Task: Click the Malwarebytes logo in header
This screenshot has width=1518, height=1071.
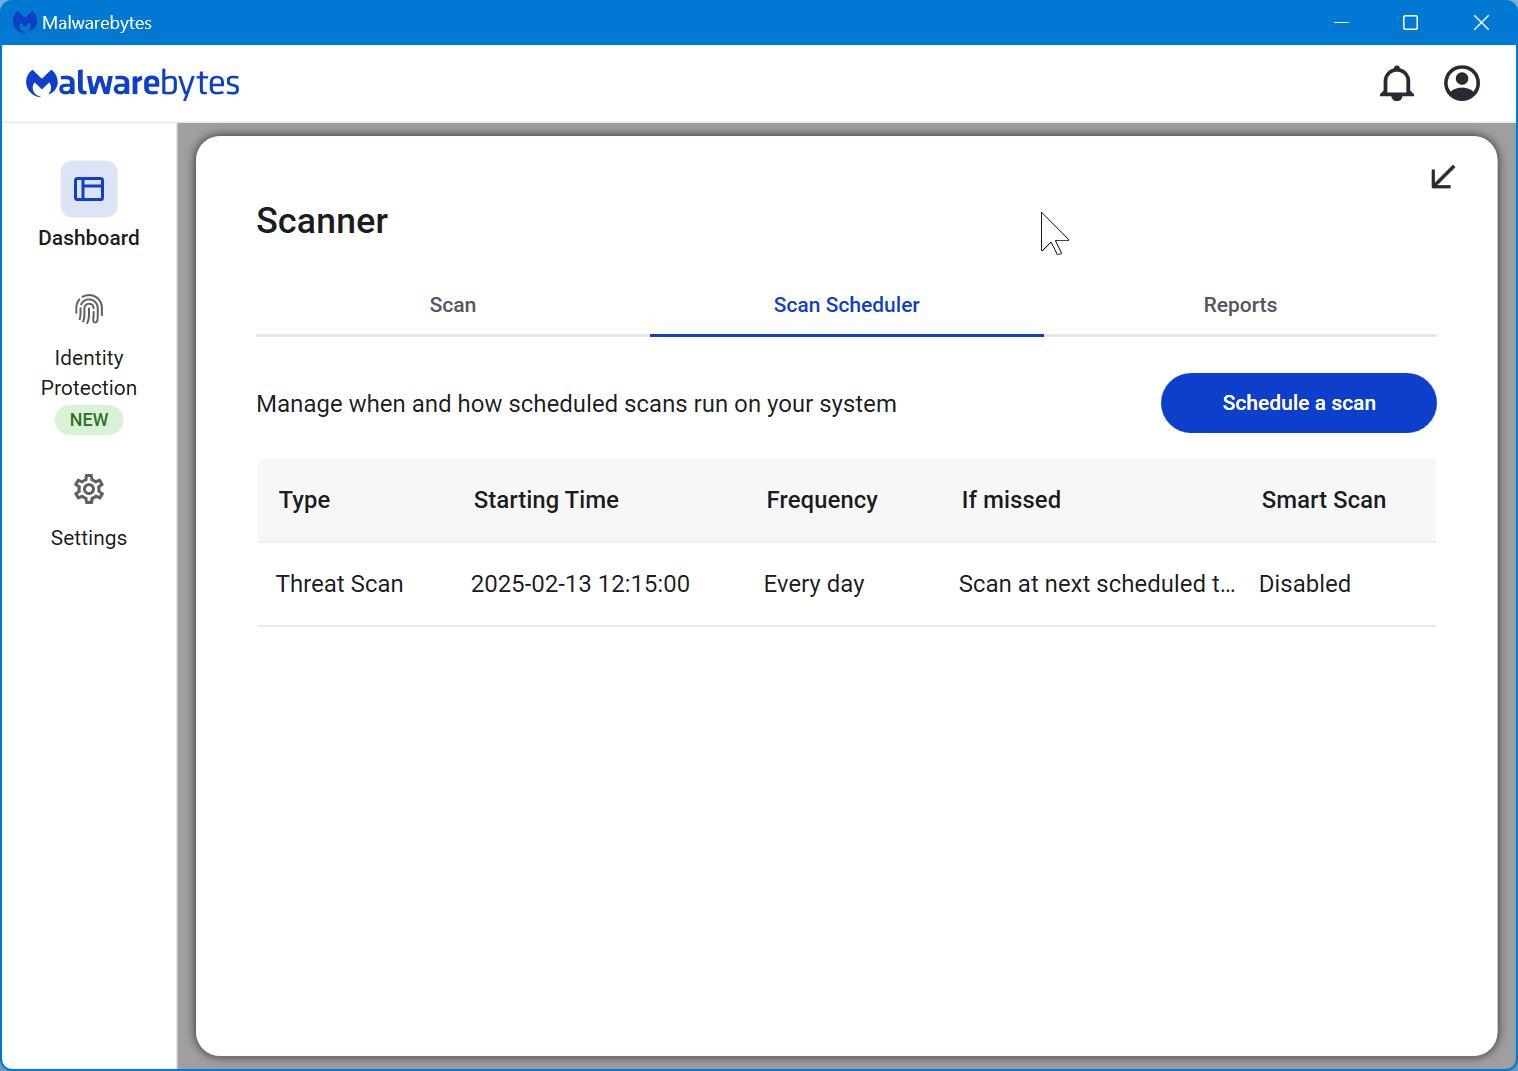Action: [133, 83]
